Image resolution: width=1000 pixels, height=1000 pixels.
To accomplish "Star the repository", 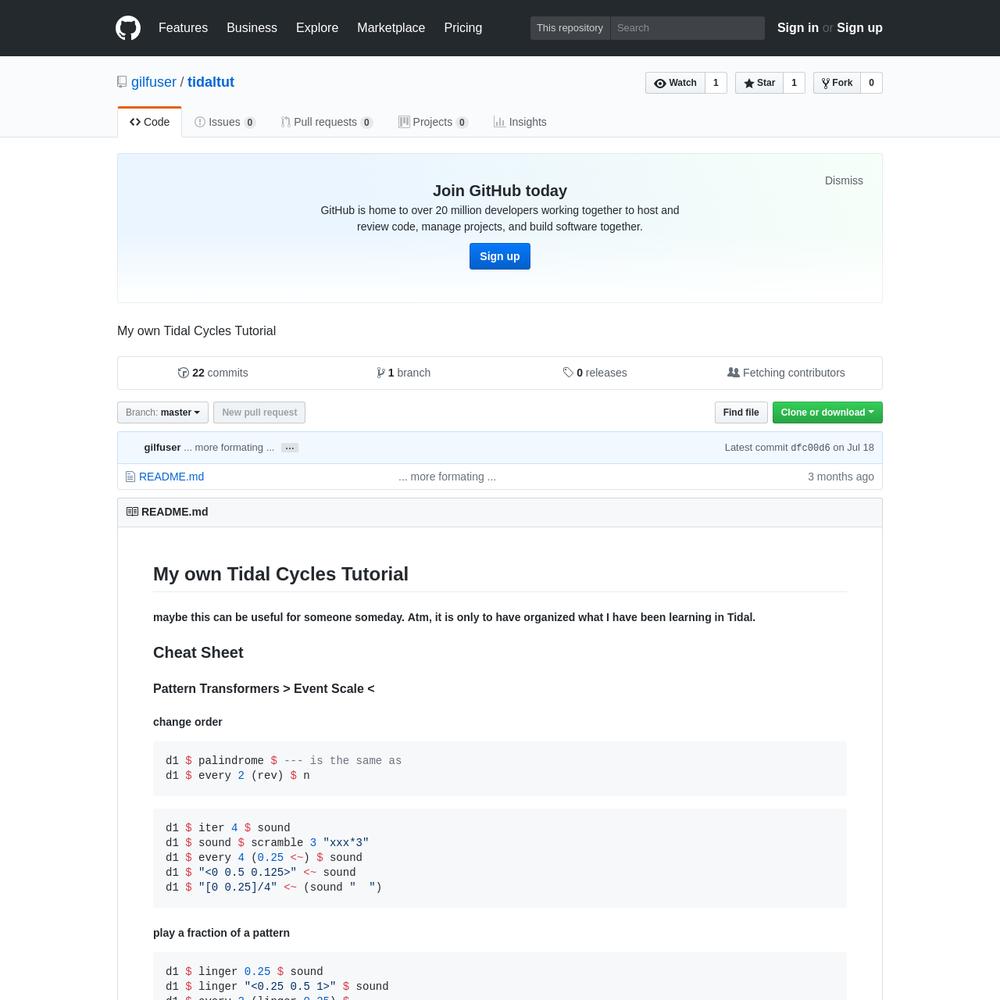I will pos(759,83).
